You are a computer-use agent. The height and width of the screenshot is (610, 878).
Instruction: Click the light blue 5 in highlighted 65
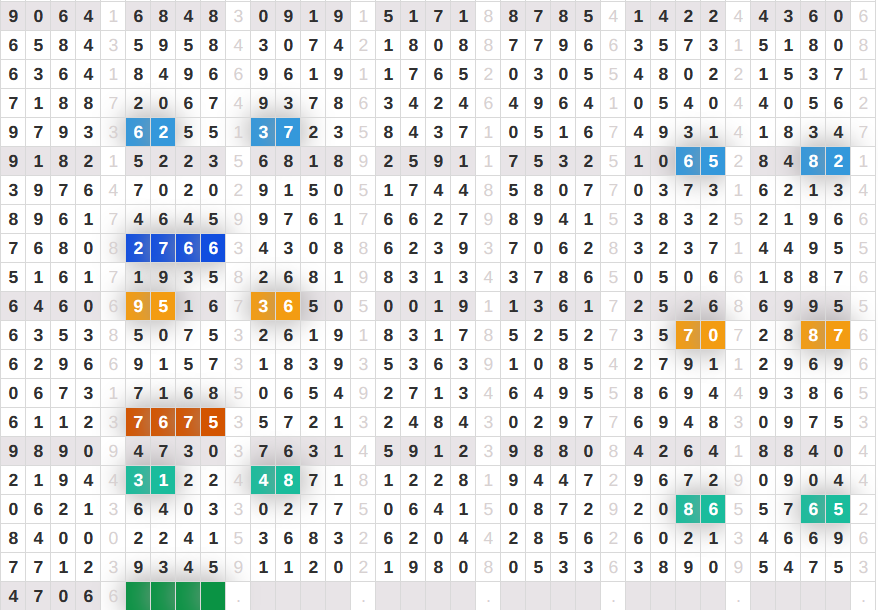click(712, 162)
